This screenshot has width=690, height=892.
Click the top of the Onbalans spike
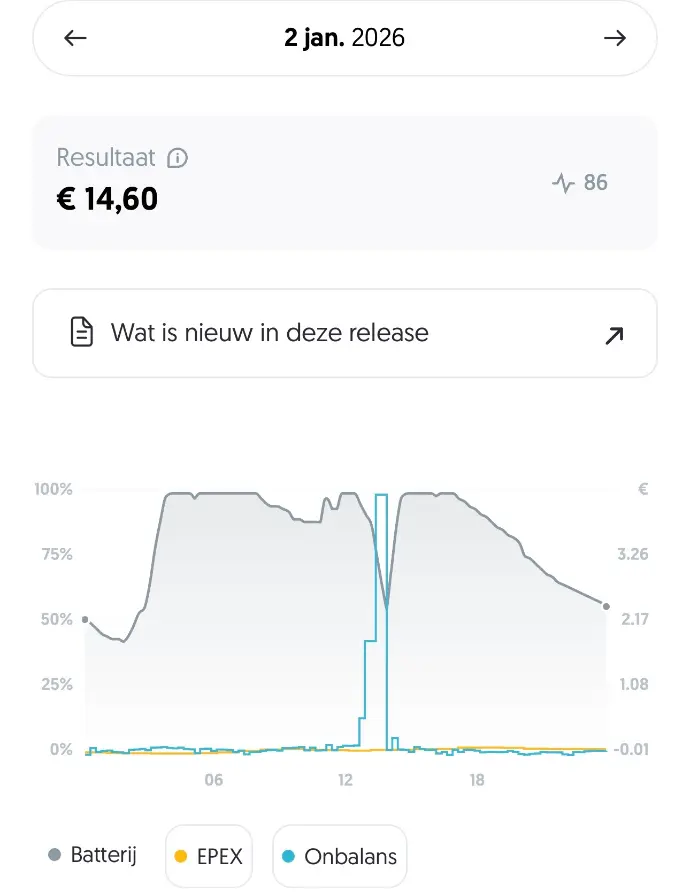(381, 495)
